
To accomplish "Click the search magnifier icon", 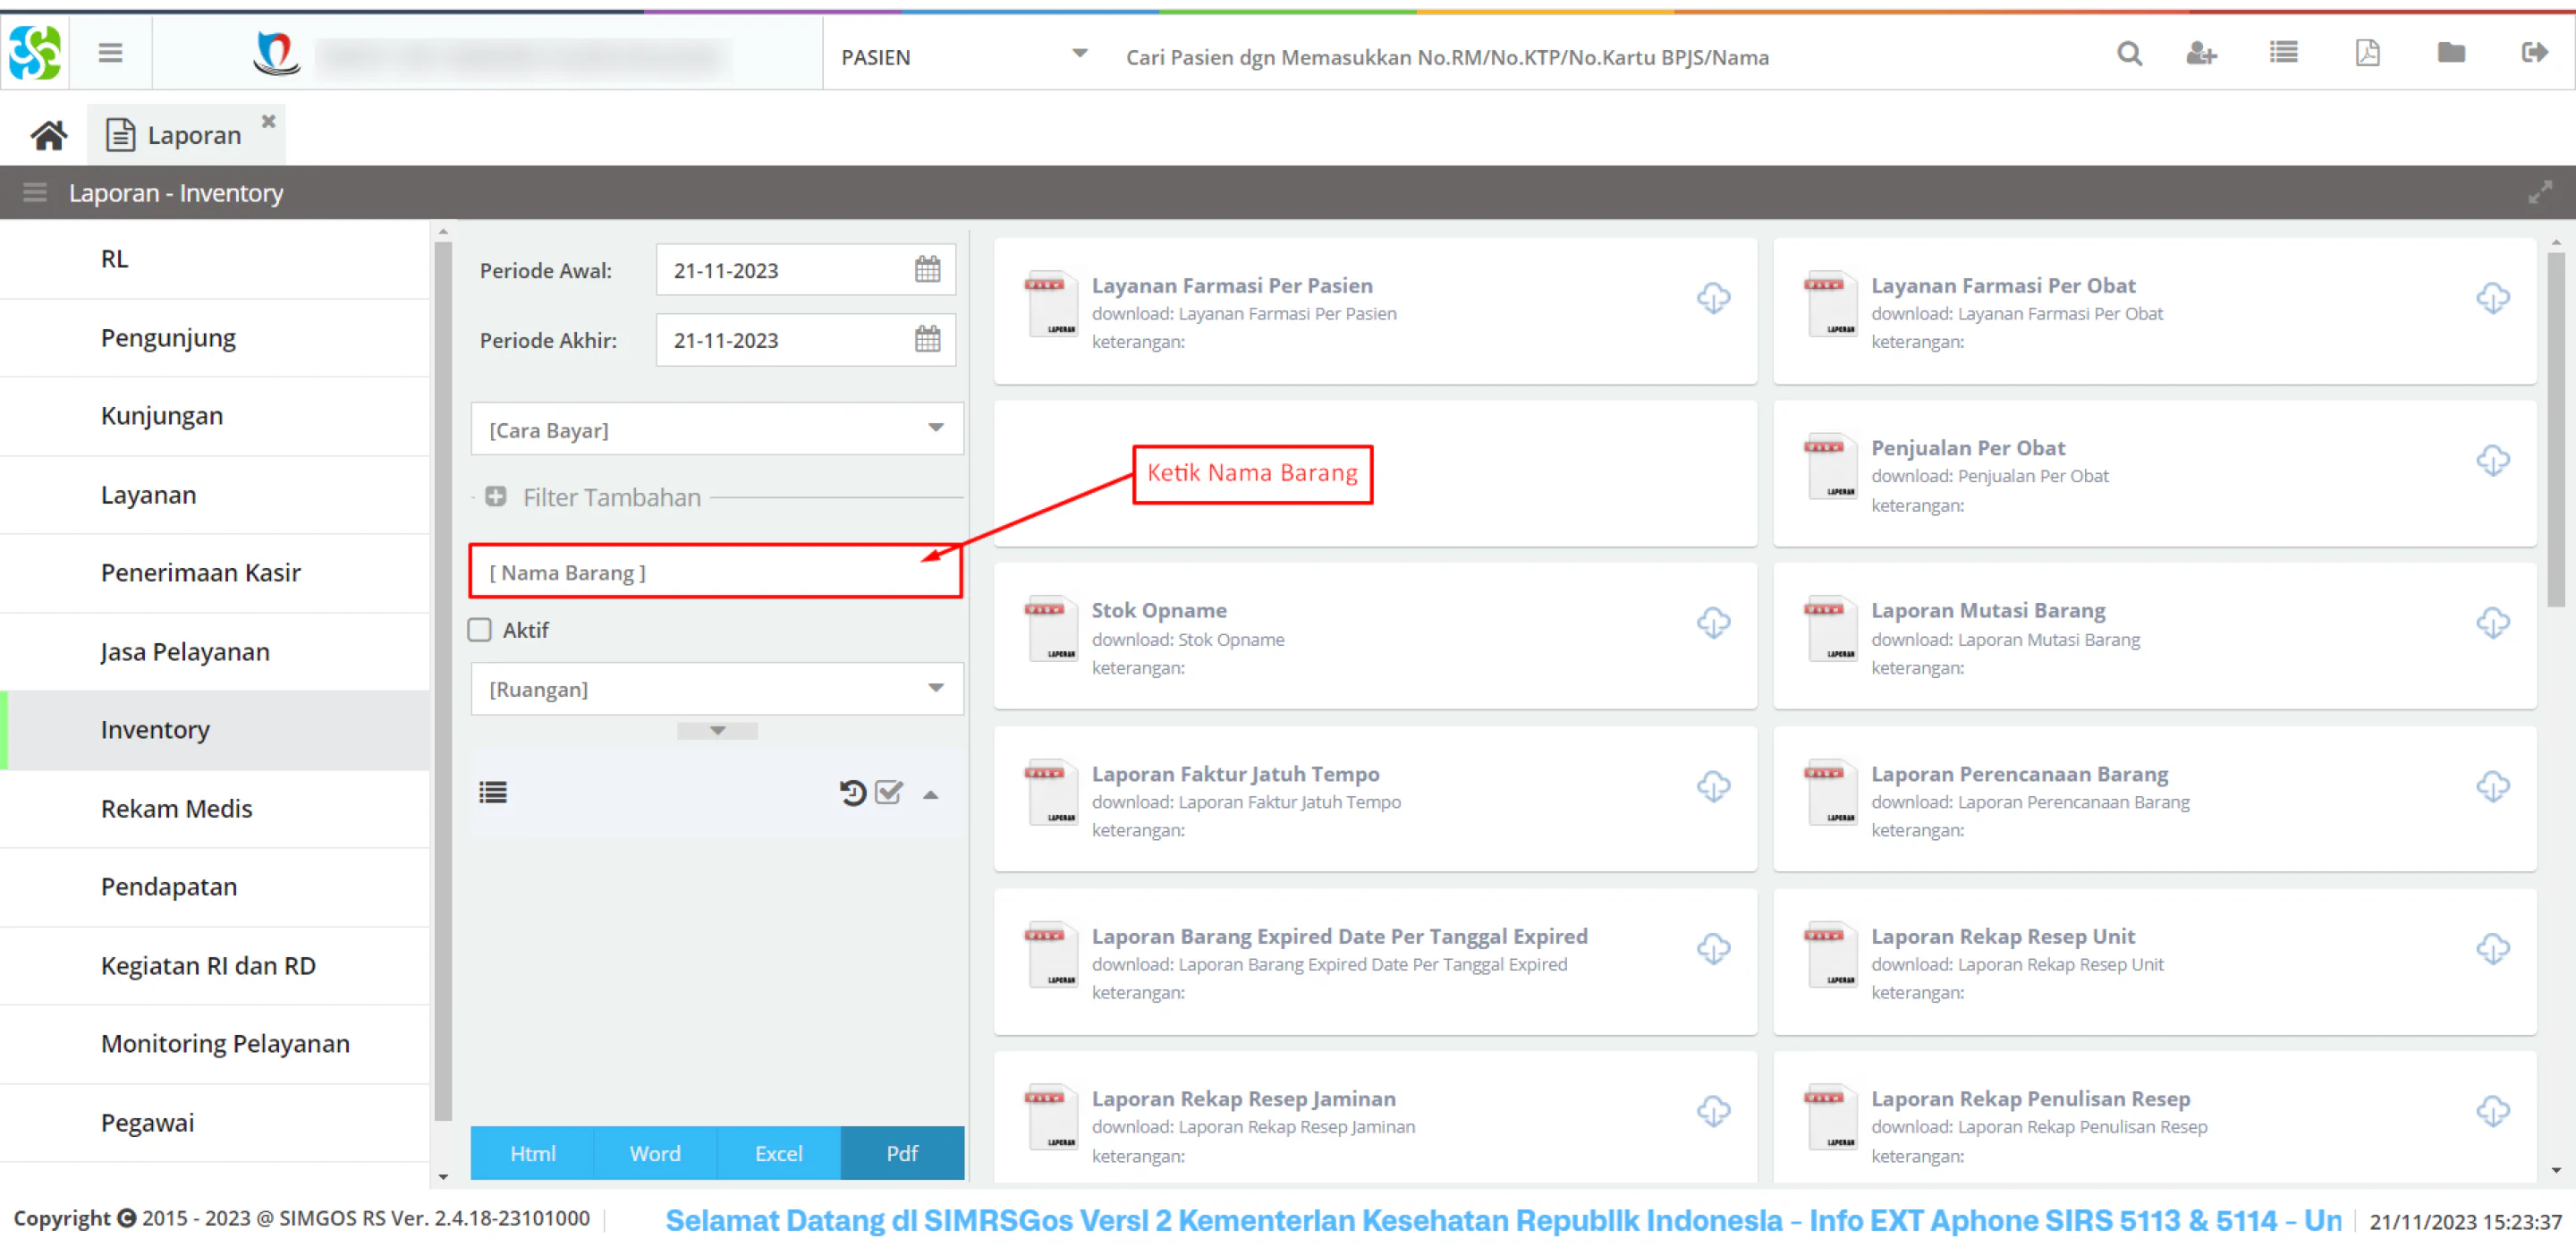I will coord(2129,53).
